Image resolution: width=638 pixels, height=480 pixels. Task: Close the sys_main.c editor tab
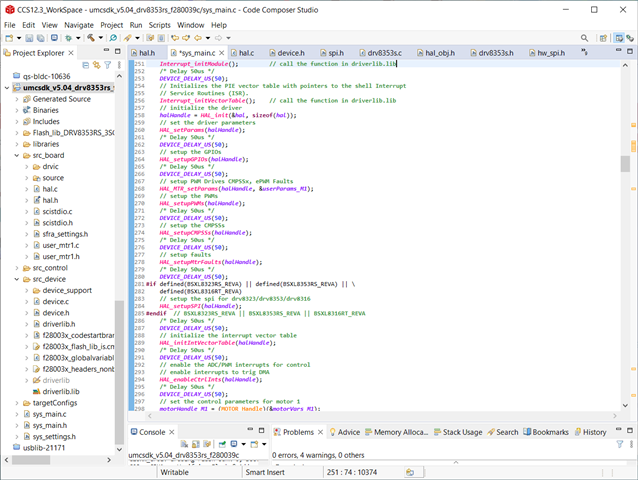point(221,53)
